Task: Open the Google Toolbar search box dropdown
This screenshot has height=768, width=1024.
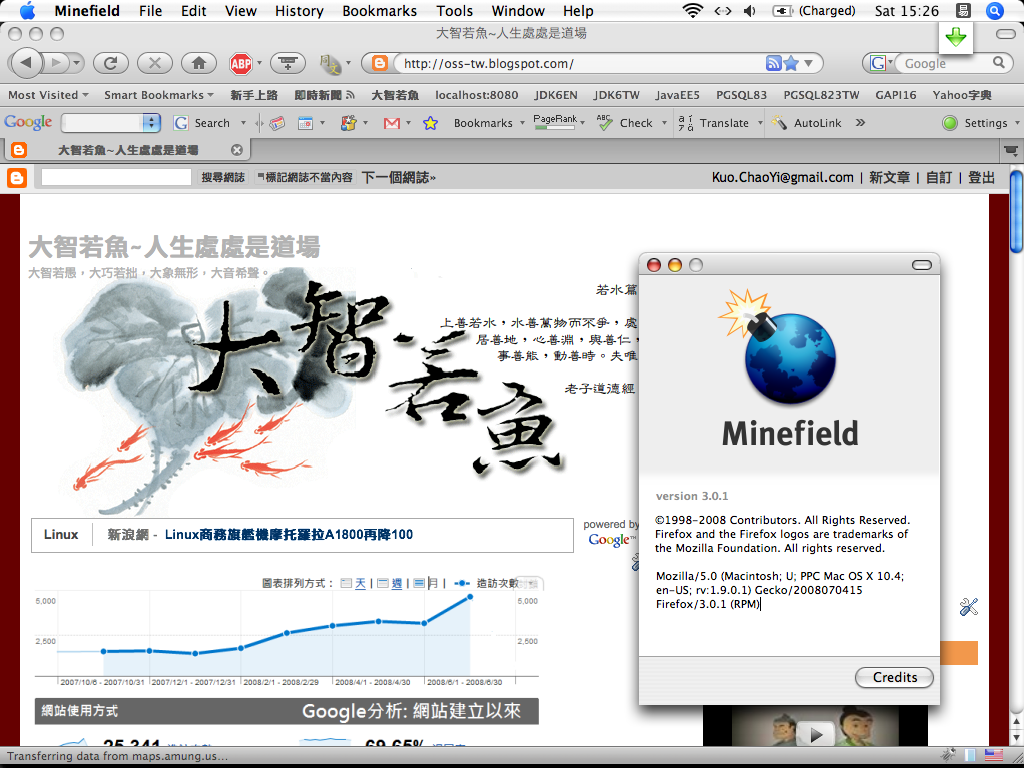Action: click(151, 123)
